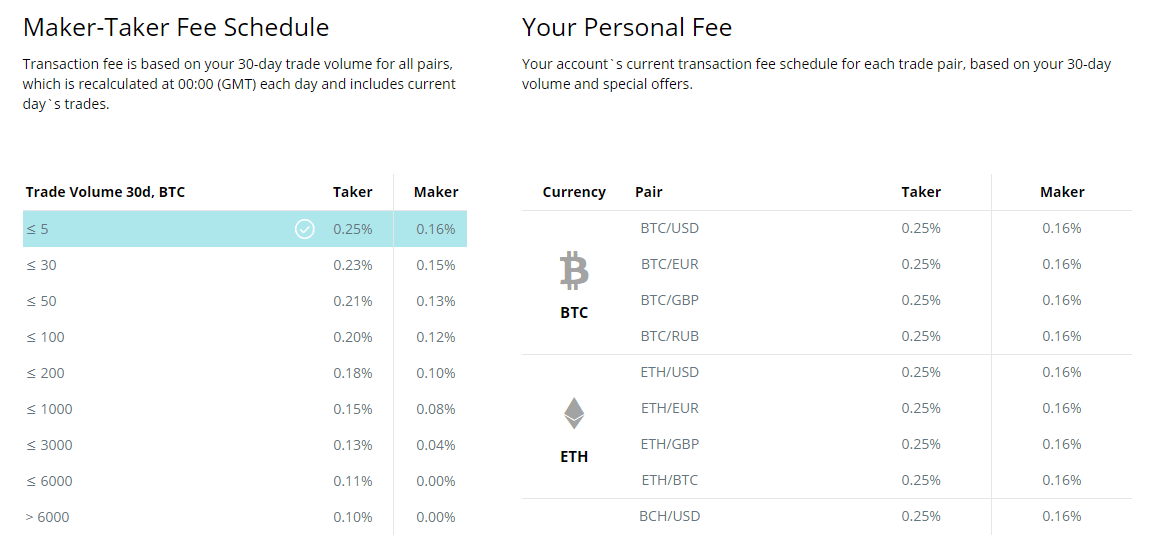Image resolution: width=1158 pixels, height=535 pixels.
Task: Select the BCH/USD pair
Action: (x=669, y=516)
